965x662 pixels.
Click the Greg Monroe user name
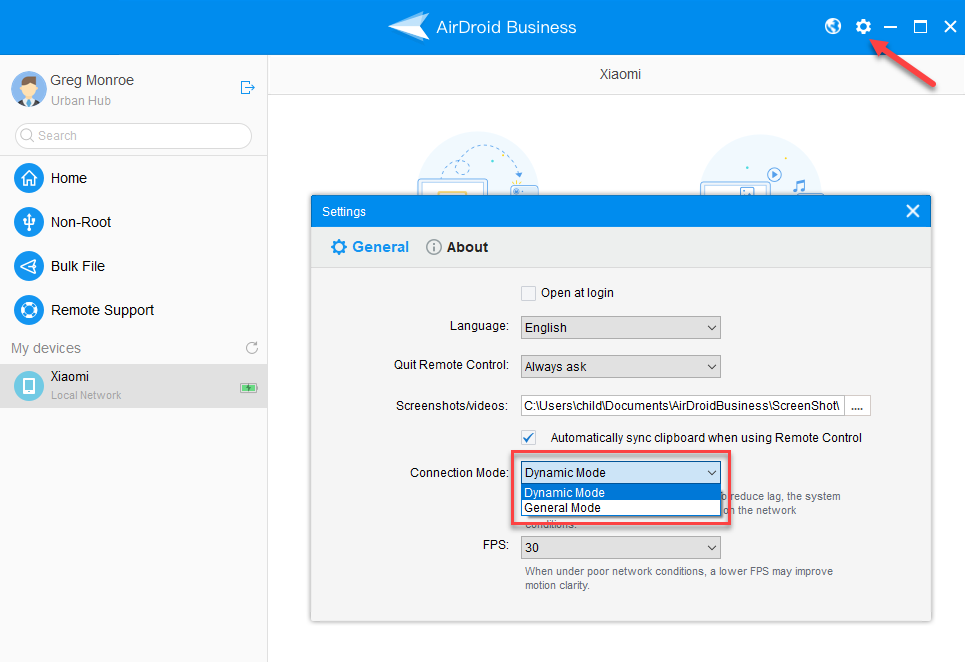click(x=92, y=80)
